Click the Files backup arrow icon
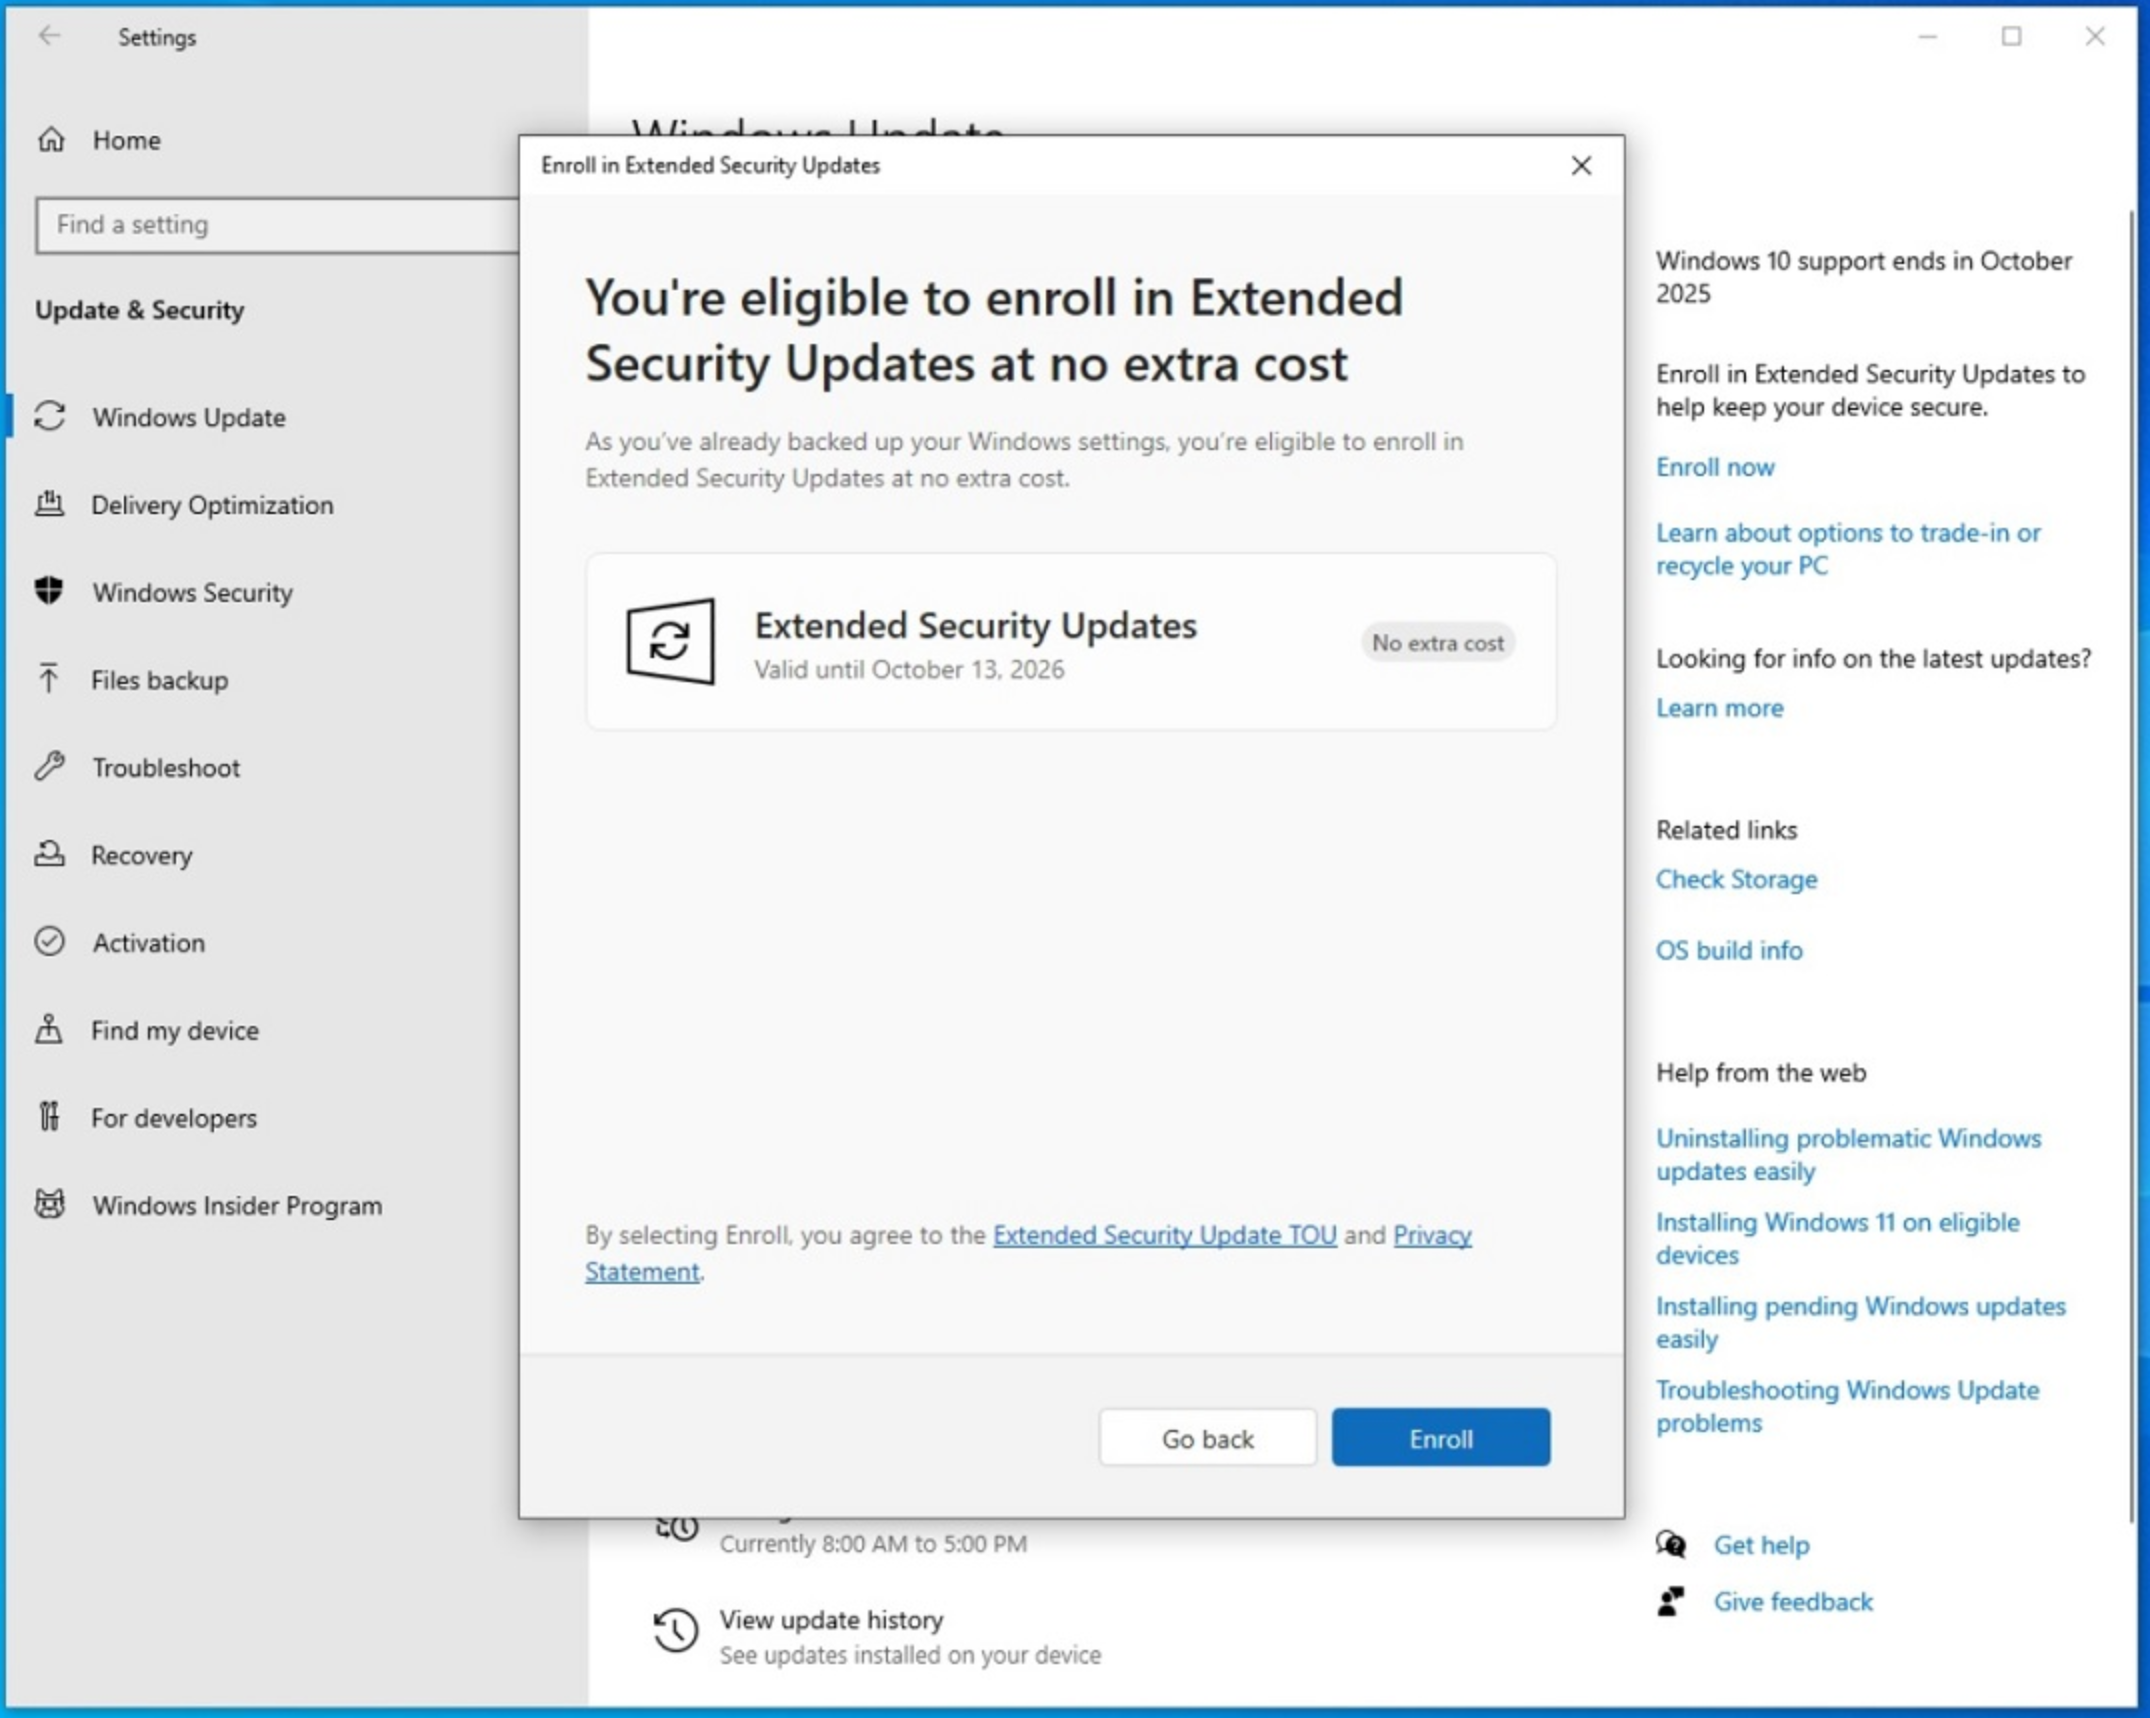The image size is (2150, 1718). [x=49, y=679]
